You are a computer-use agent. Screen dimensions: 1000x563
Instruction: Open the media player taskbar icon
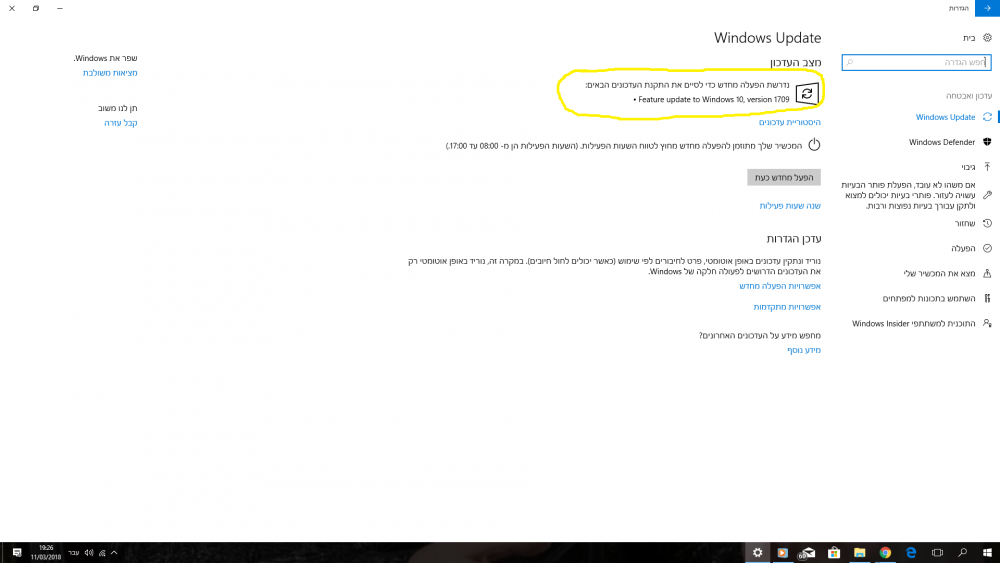(783, 553)
